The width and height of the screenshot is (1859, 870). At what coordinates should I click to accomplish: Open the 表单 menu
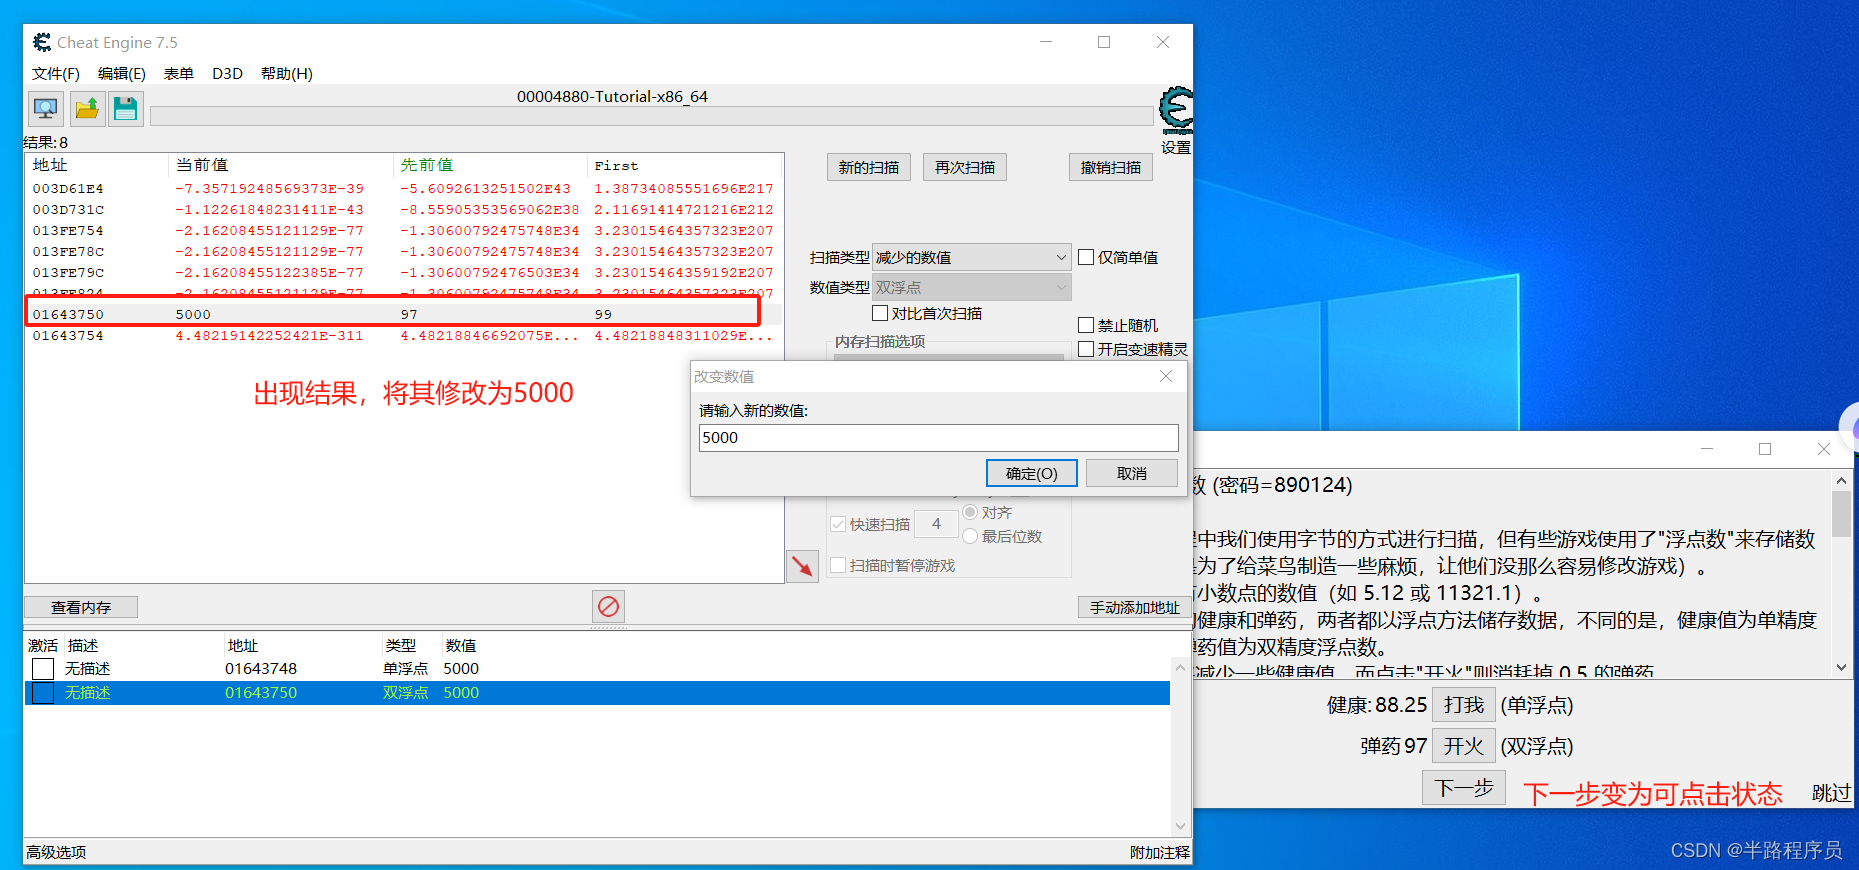pos(179,73)
